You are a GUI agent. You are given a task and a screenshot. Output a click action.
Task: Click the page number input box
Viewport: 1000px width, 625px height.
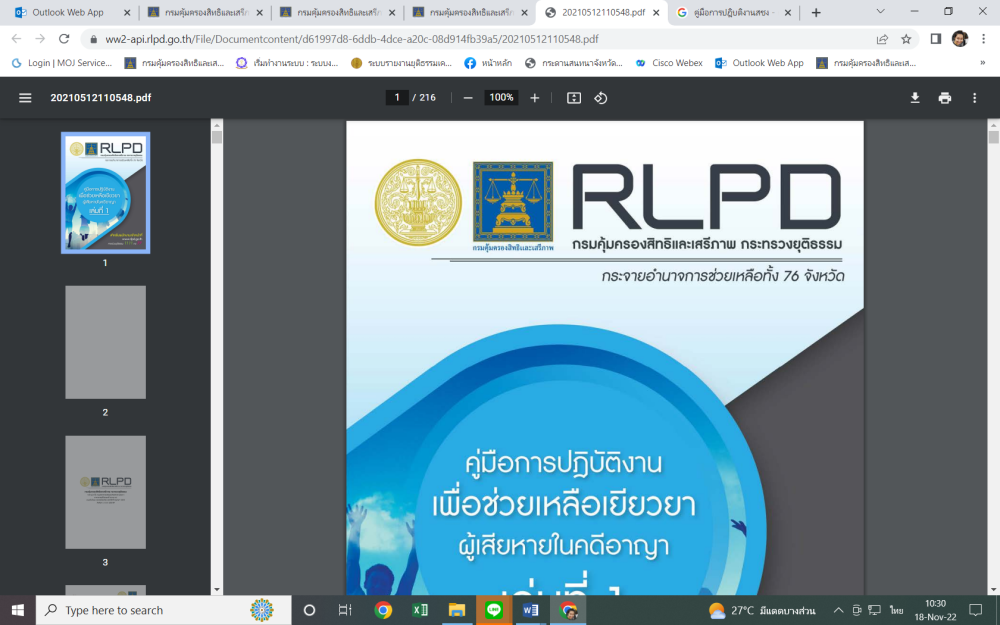coord(397,98)
